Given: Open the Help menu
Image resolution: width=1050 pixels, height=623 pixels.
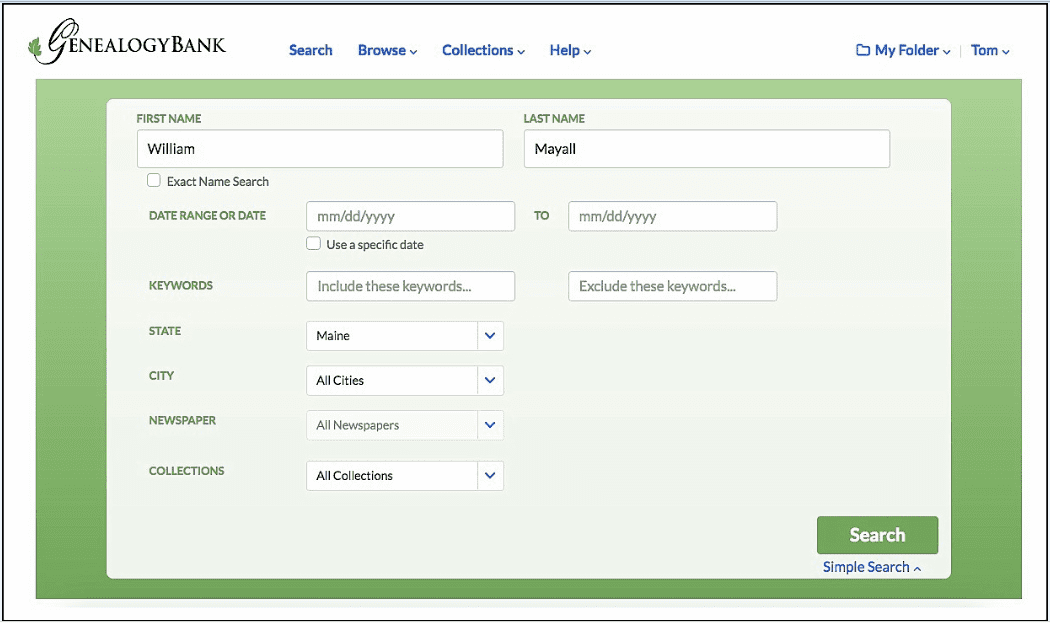Looking at the screenshot, I should [571, 50].
